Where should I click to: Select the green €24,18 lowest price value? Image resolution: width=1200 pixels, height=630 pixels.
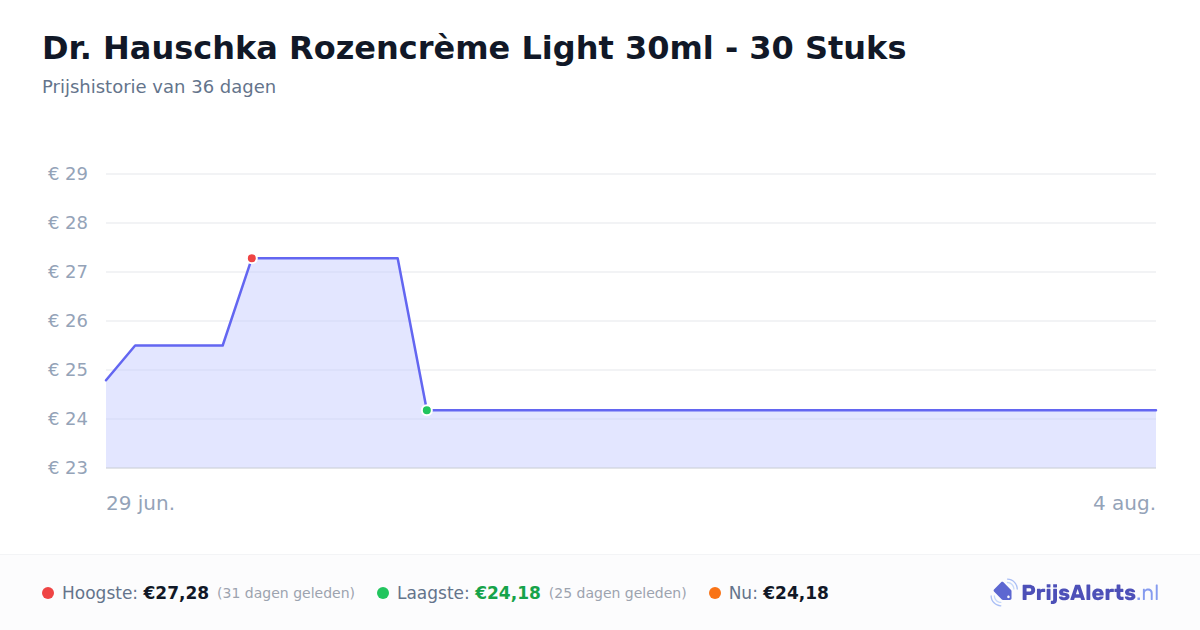(508, 593)
